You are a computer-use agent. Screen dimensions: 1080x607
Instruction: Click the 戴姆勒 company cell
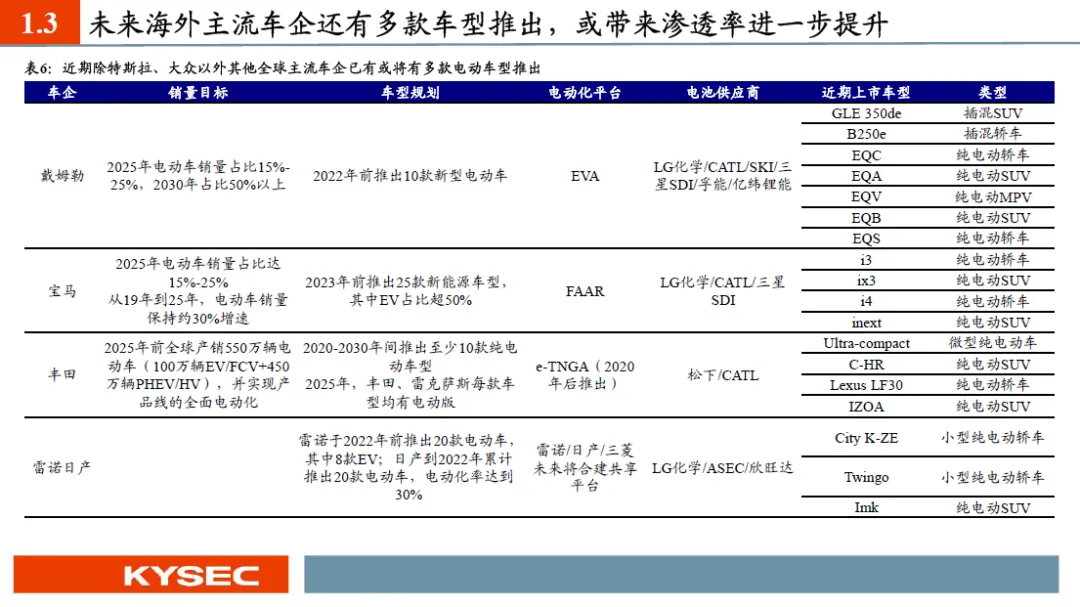coord(62,176)
